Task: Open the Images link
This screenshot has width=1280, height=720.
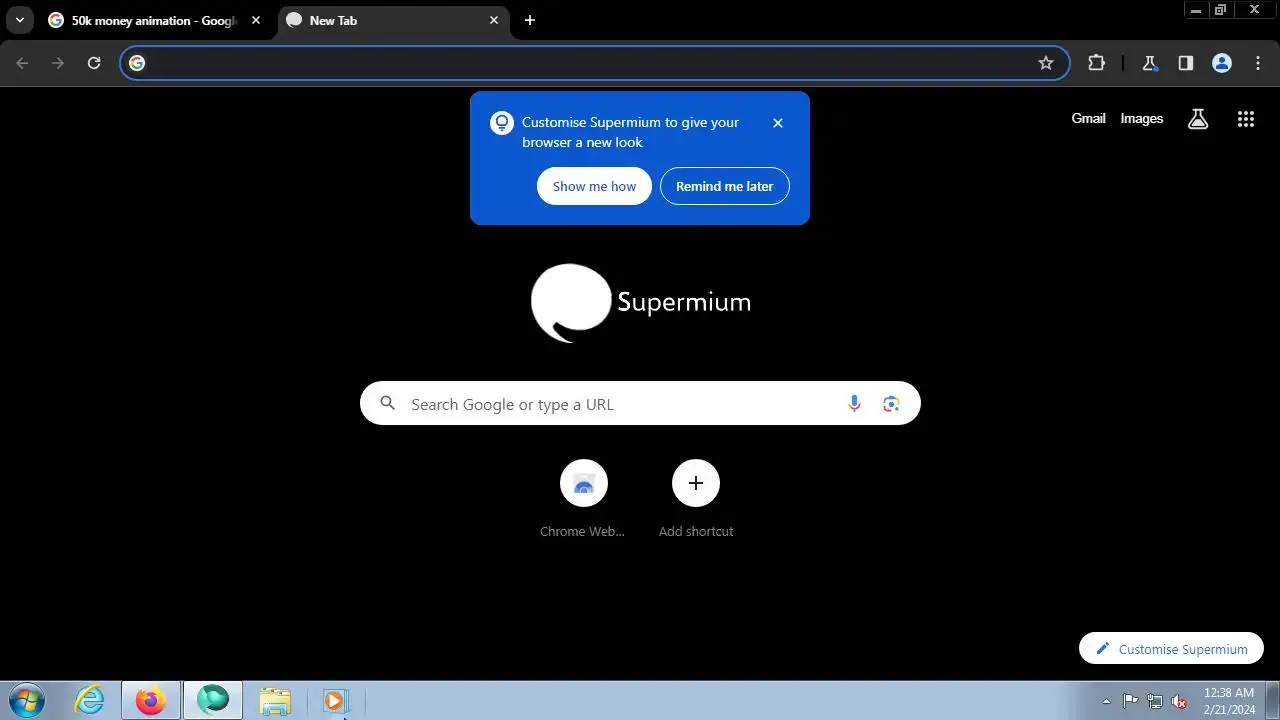Action: [1142, 118]
